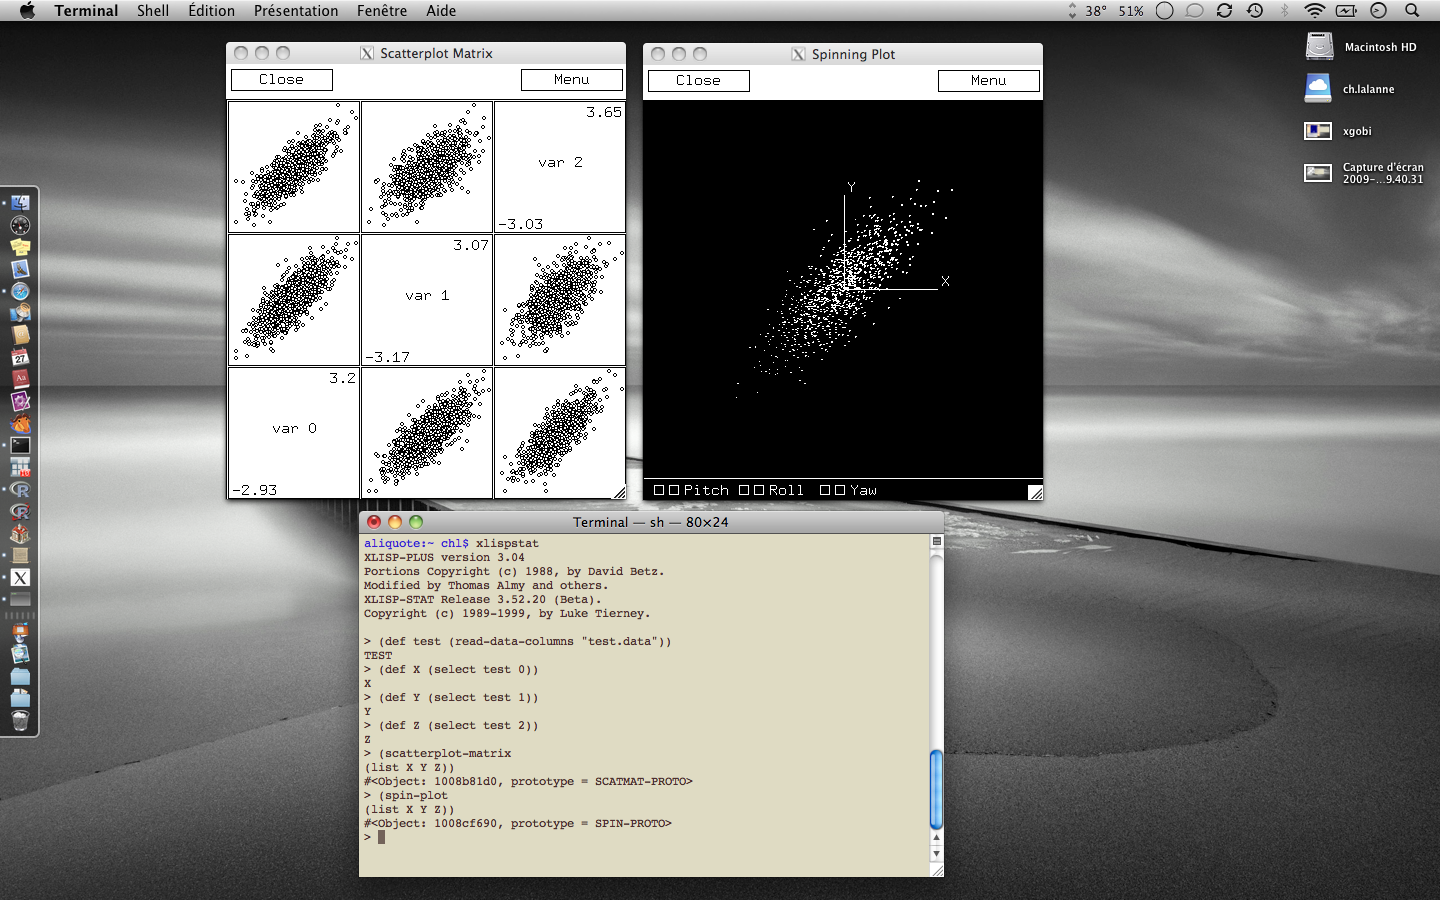1440x900 pixels.
Task: Open the Macintosh HD desktop icon
Action: [x=1320, y=46]
